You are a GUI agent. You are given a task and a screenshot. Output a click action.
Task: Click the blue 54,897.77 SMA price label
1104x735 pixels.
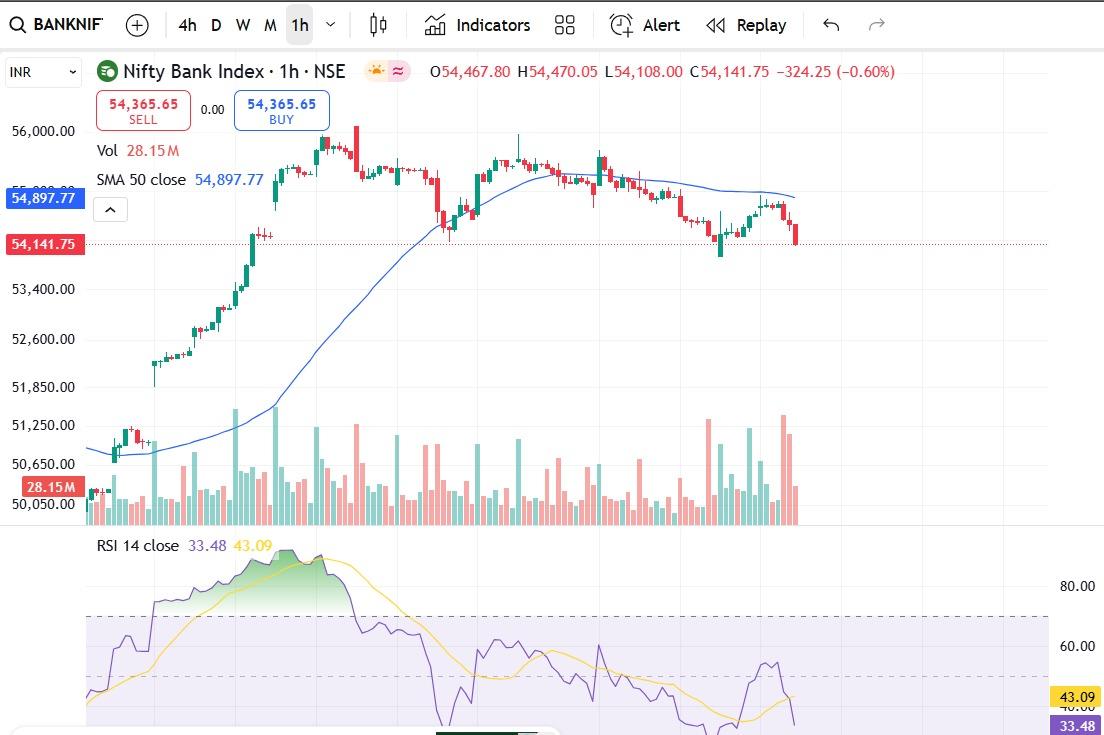pyautogui.click(x=44, y=198)
